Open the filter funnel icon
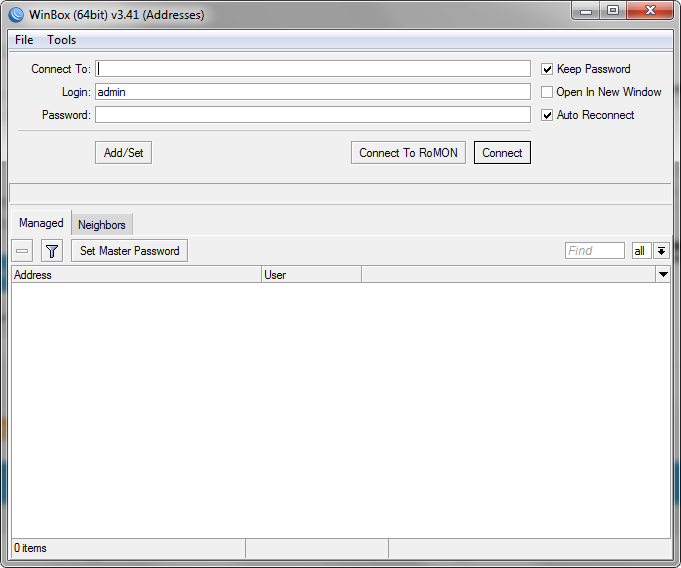681x568 pixels. point(52,251)
